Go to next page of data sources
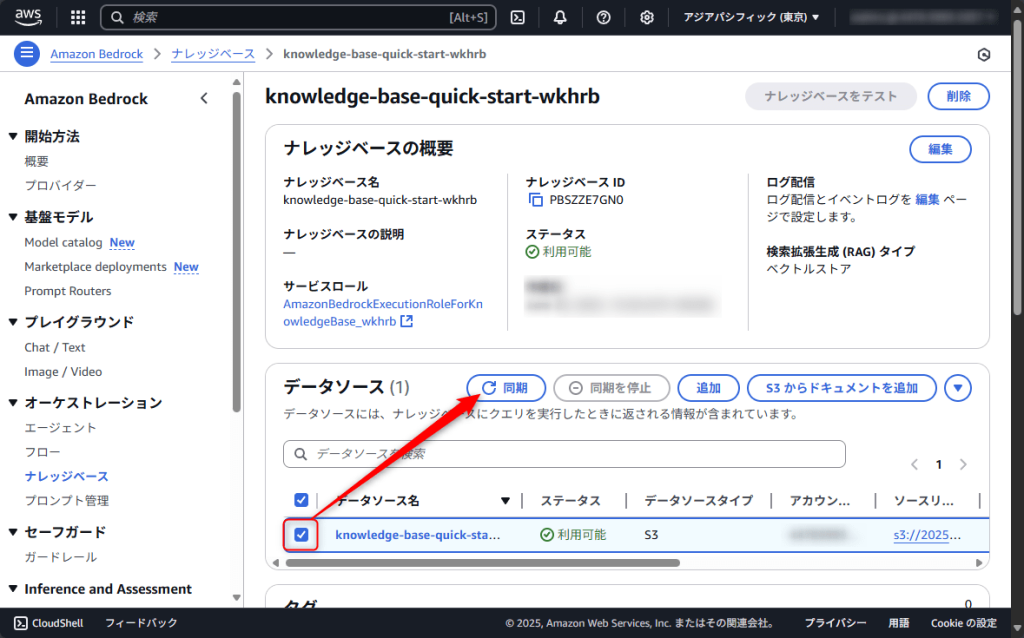The width and height of the screenshot is (1024, 638). (963, 464)
